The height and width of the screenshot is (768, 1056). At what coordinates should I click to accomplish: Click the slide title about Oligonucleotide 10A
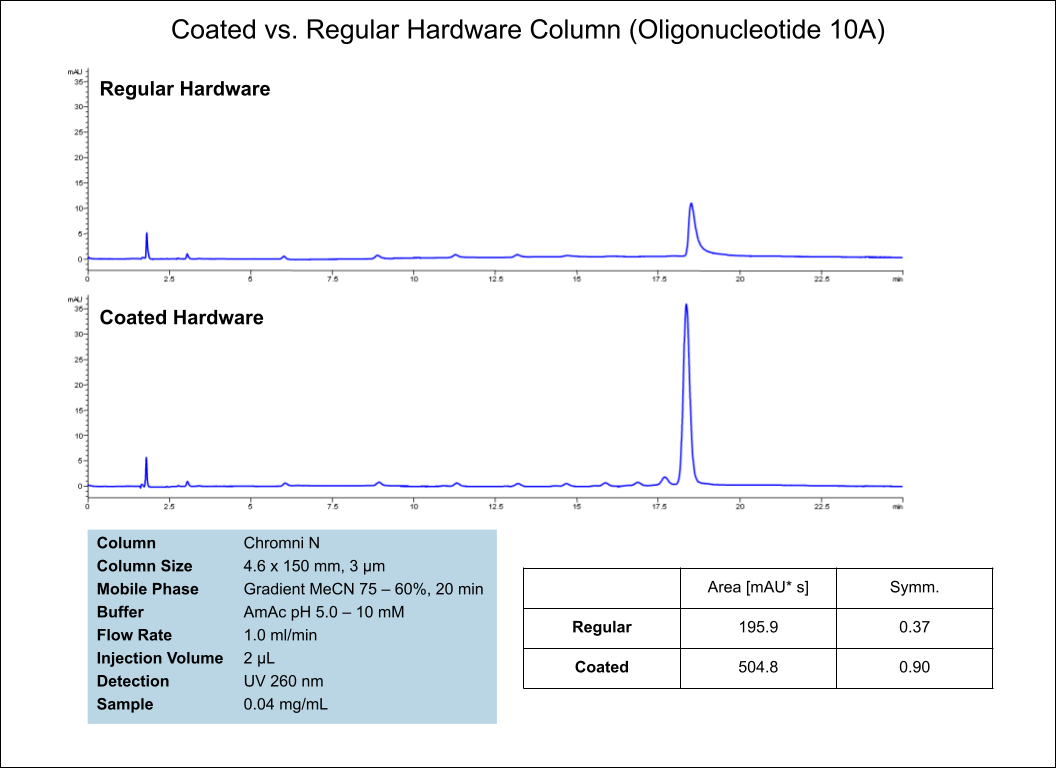(x=528, y=29)
